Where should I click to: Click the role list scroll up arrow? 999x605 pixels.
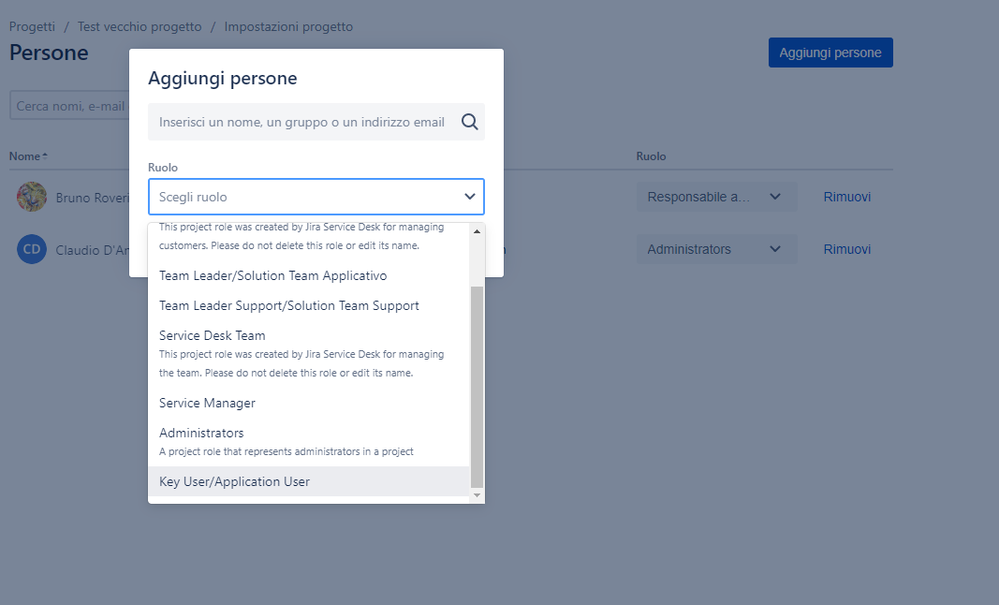[x=477, y=231]
